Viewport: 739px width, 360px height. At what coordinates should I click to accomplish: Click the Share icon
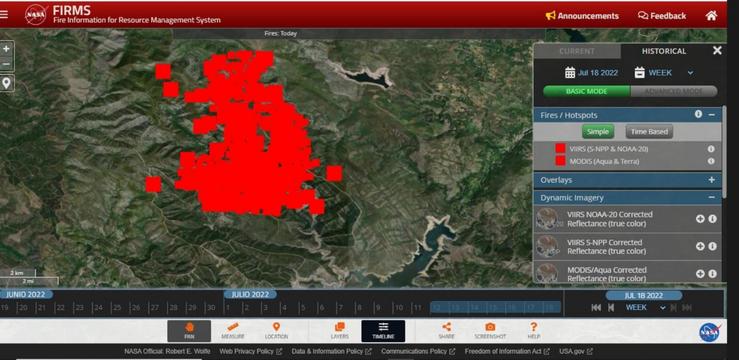(446, 331)
